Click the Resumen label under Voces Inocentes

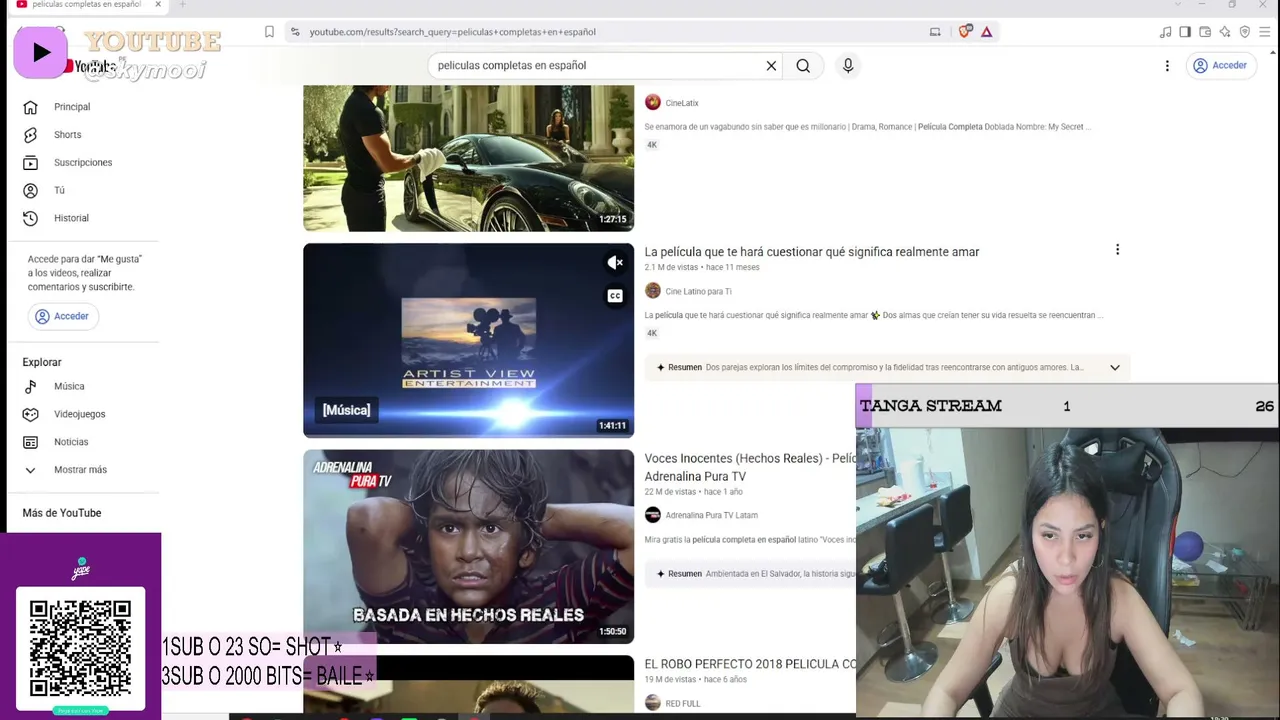[x=685, y=574]
